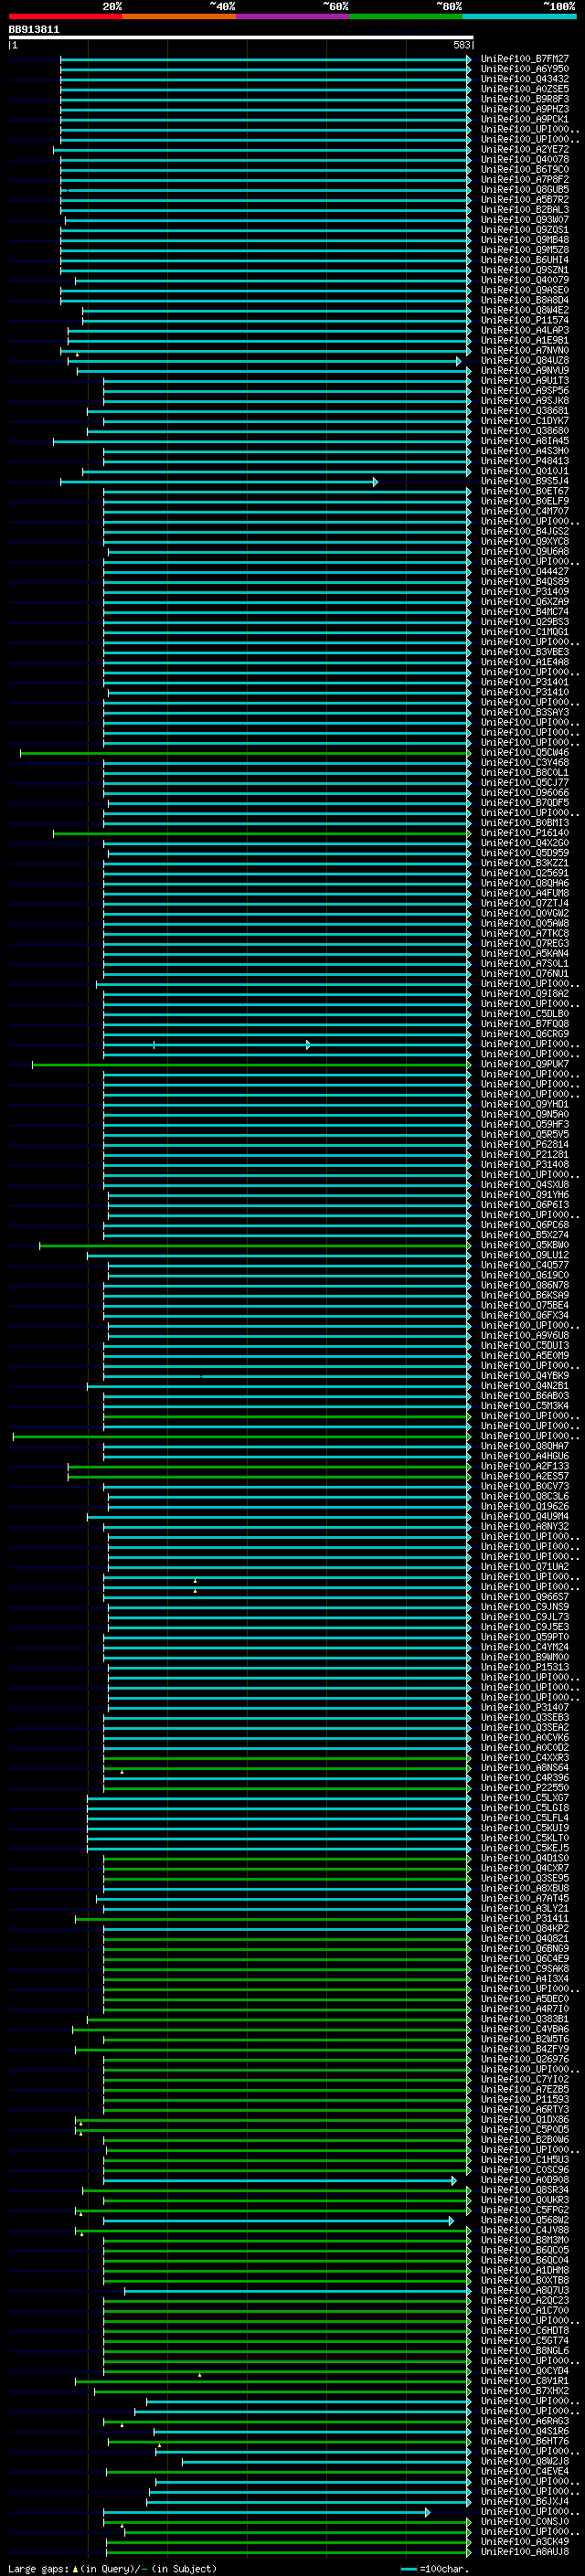Viewport: 585px width, 2576px height.
Task: Select label UniRef100_Q8GUB5
Action: point(525,190)
